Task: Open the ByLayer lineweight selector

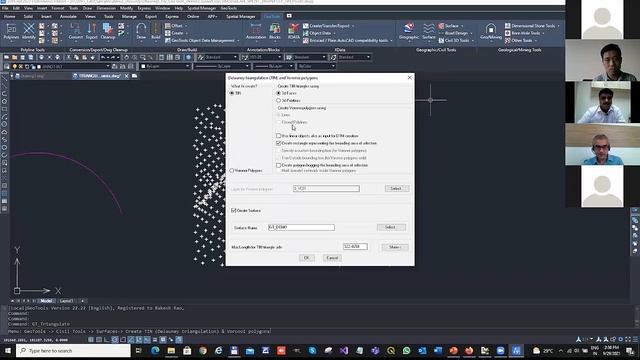Action: point(273,66)
